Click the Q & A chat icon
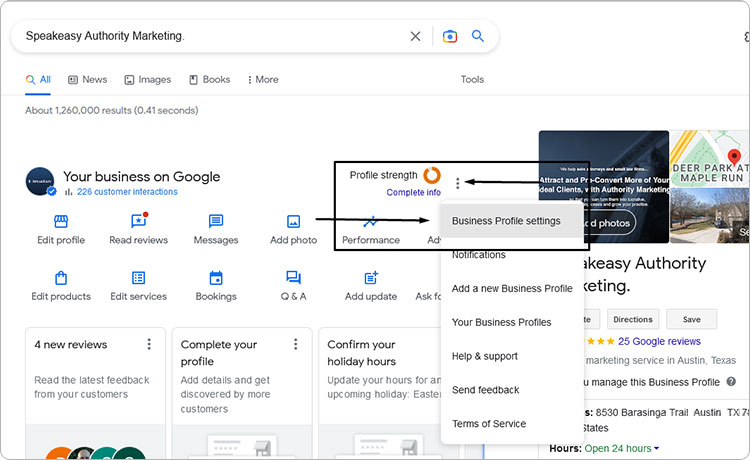Viewport: 750px width, 460px height. pyautogui.click(x=293, y=277)
